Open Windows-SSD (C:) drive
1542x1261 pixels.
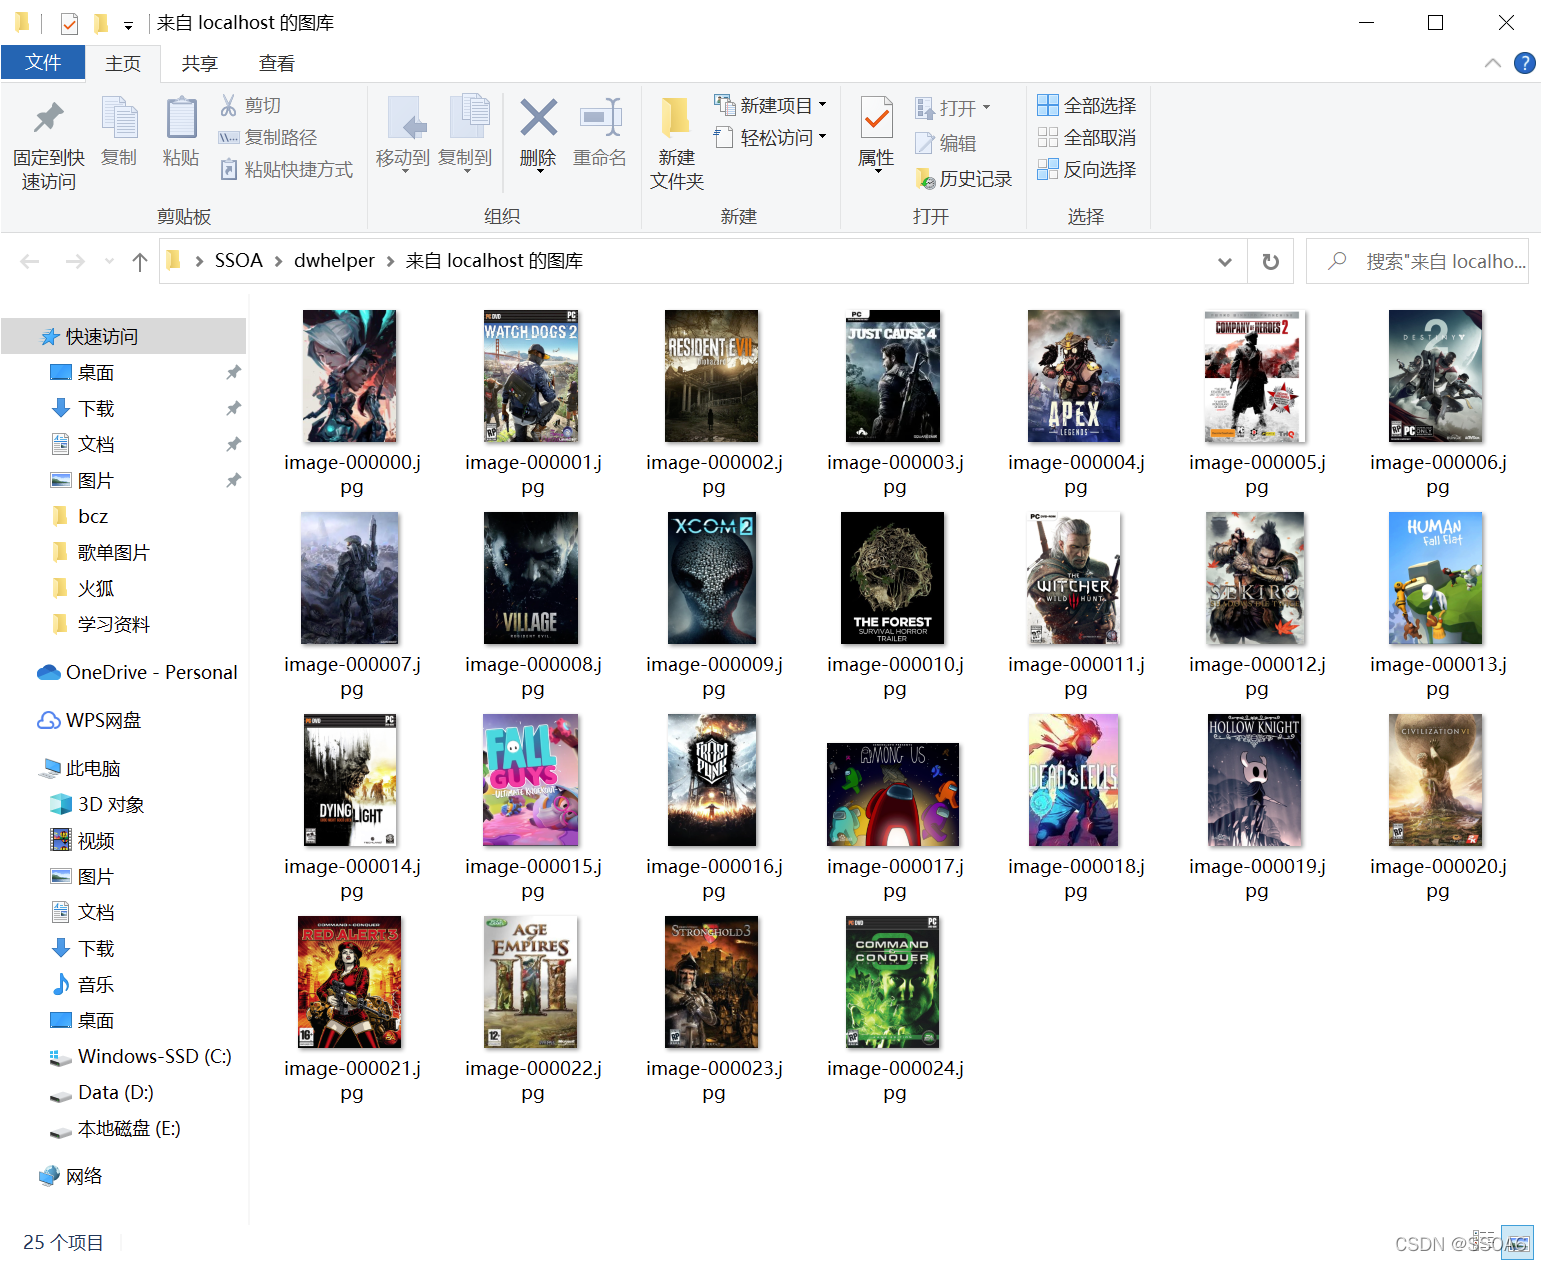pyautogui.click(x=140, y=1056)
